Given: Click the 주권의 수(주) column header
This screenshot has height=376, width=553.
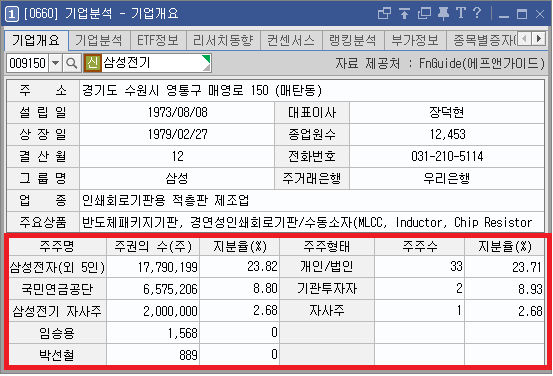Looking at the screenshot, I should 153,246.
